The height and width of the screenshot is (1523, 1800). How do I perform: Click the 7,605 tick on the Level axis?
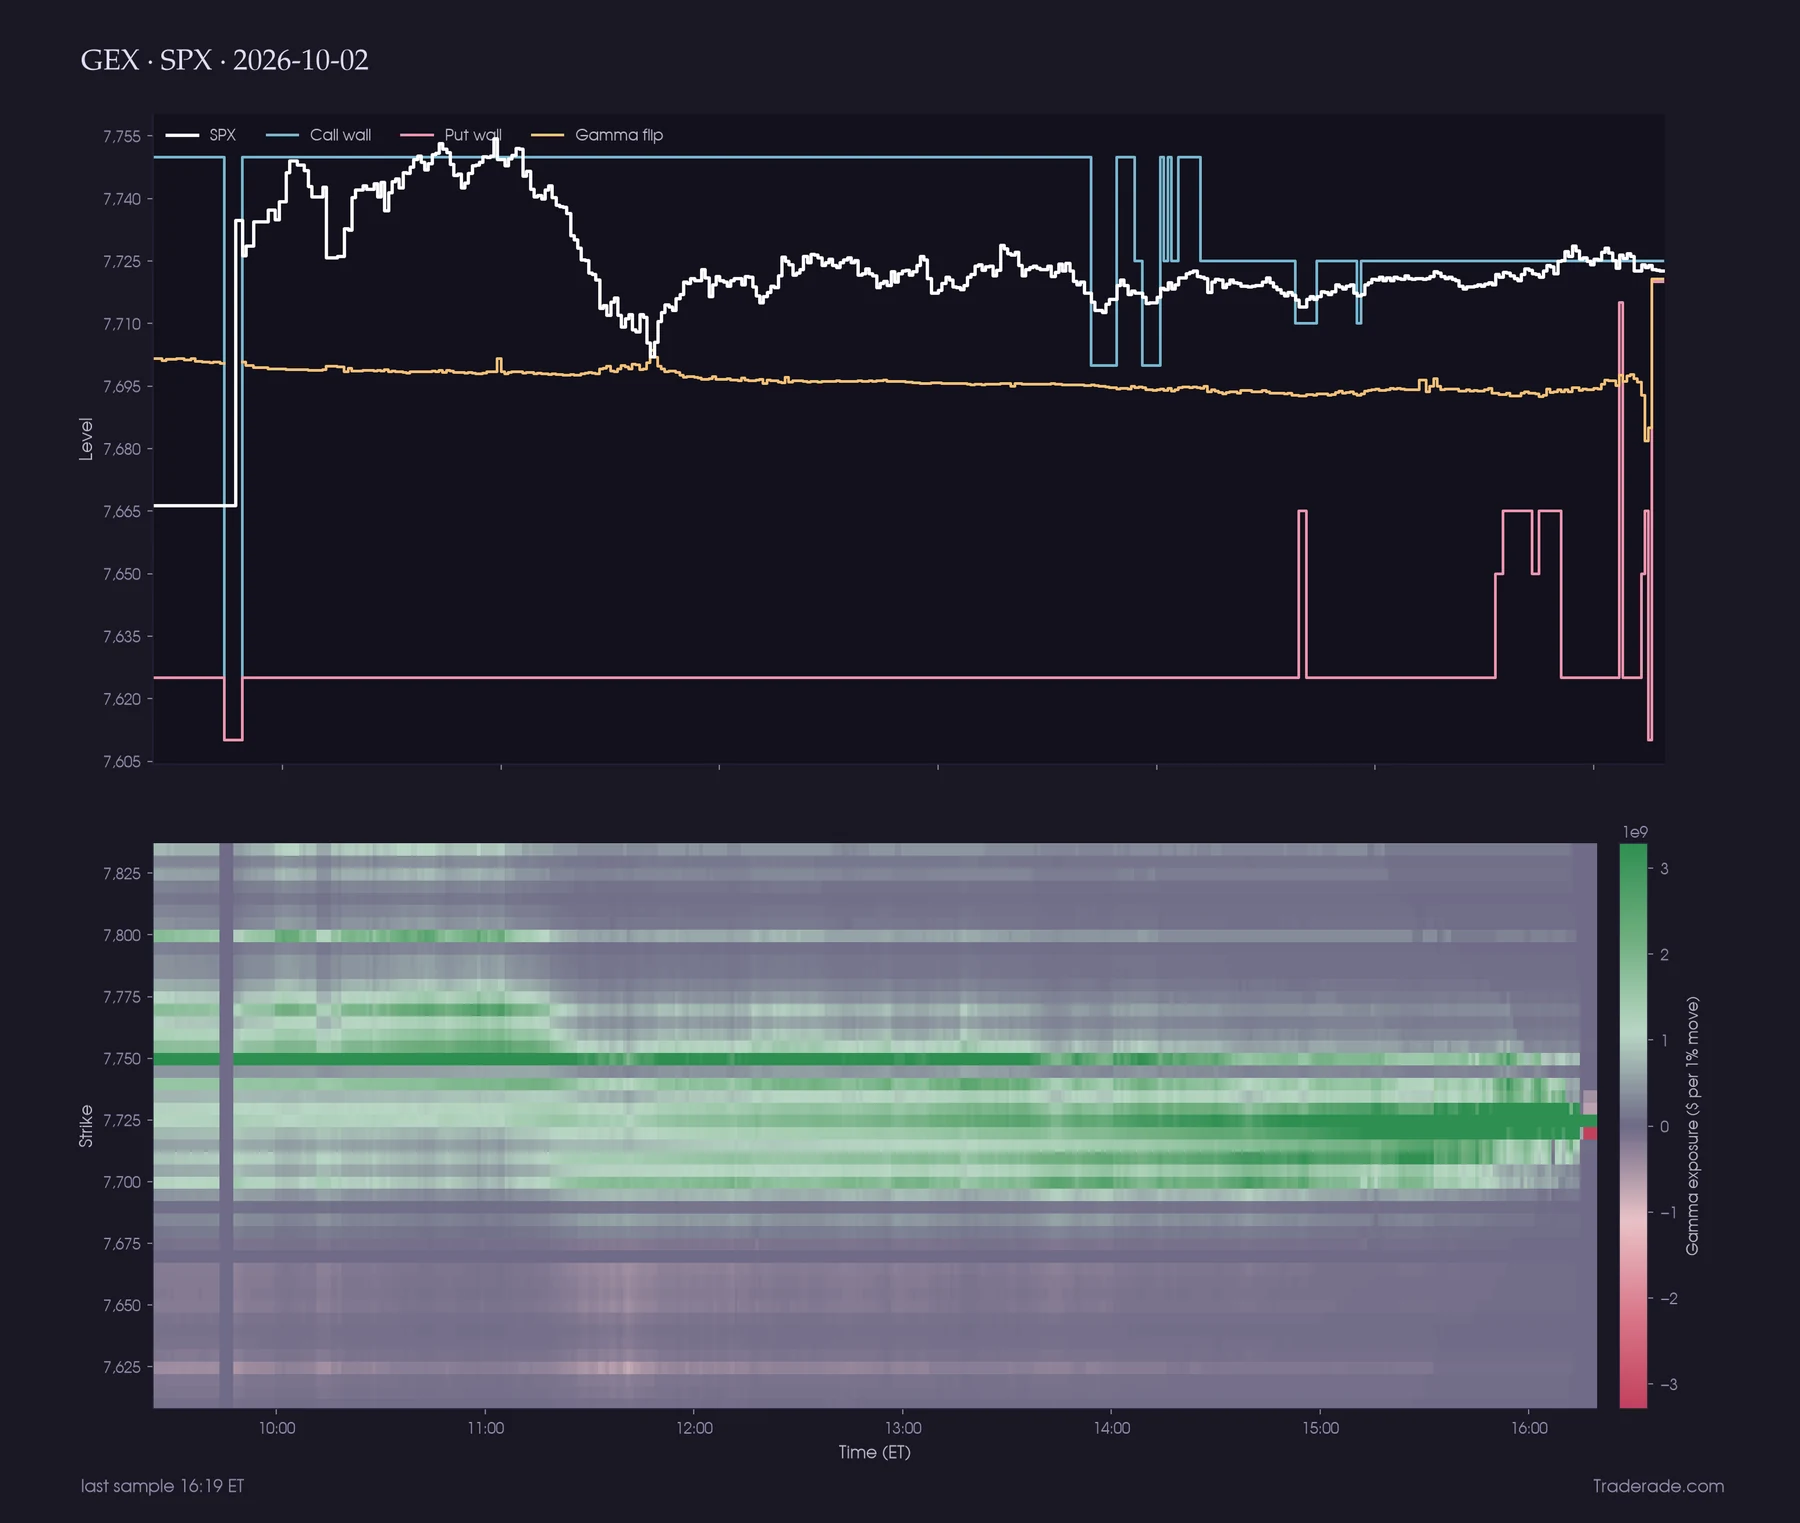click(122, 762)
